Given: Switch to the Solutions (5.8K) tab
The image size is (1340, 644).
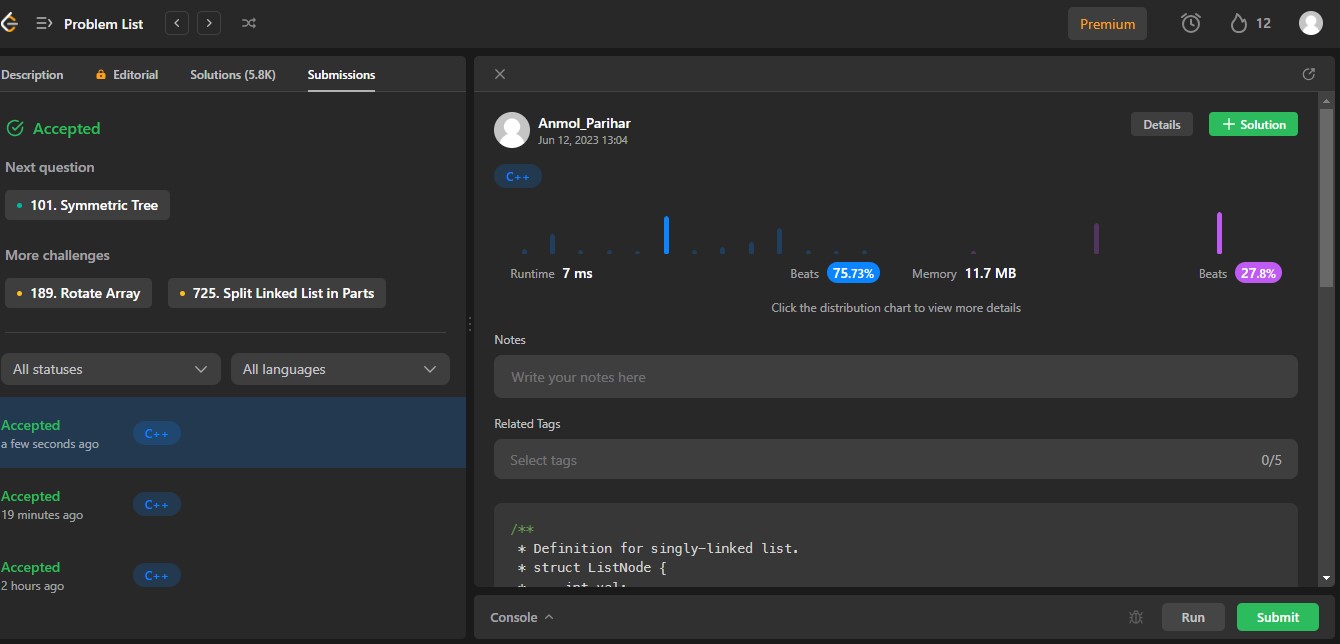Looking at the screenshot, I should point(233,75).
